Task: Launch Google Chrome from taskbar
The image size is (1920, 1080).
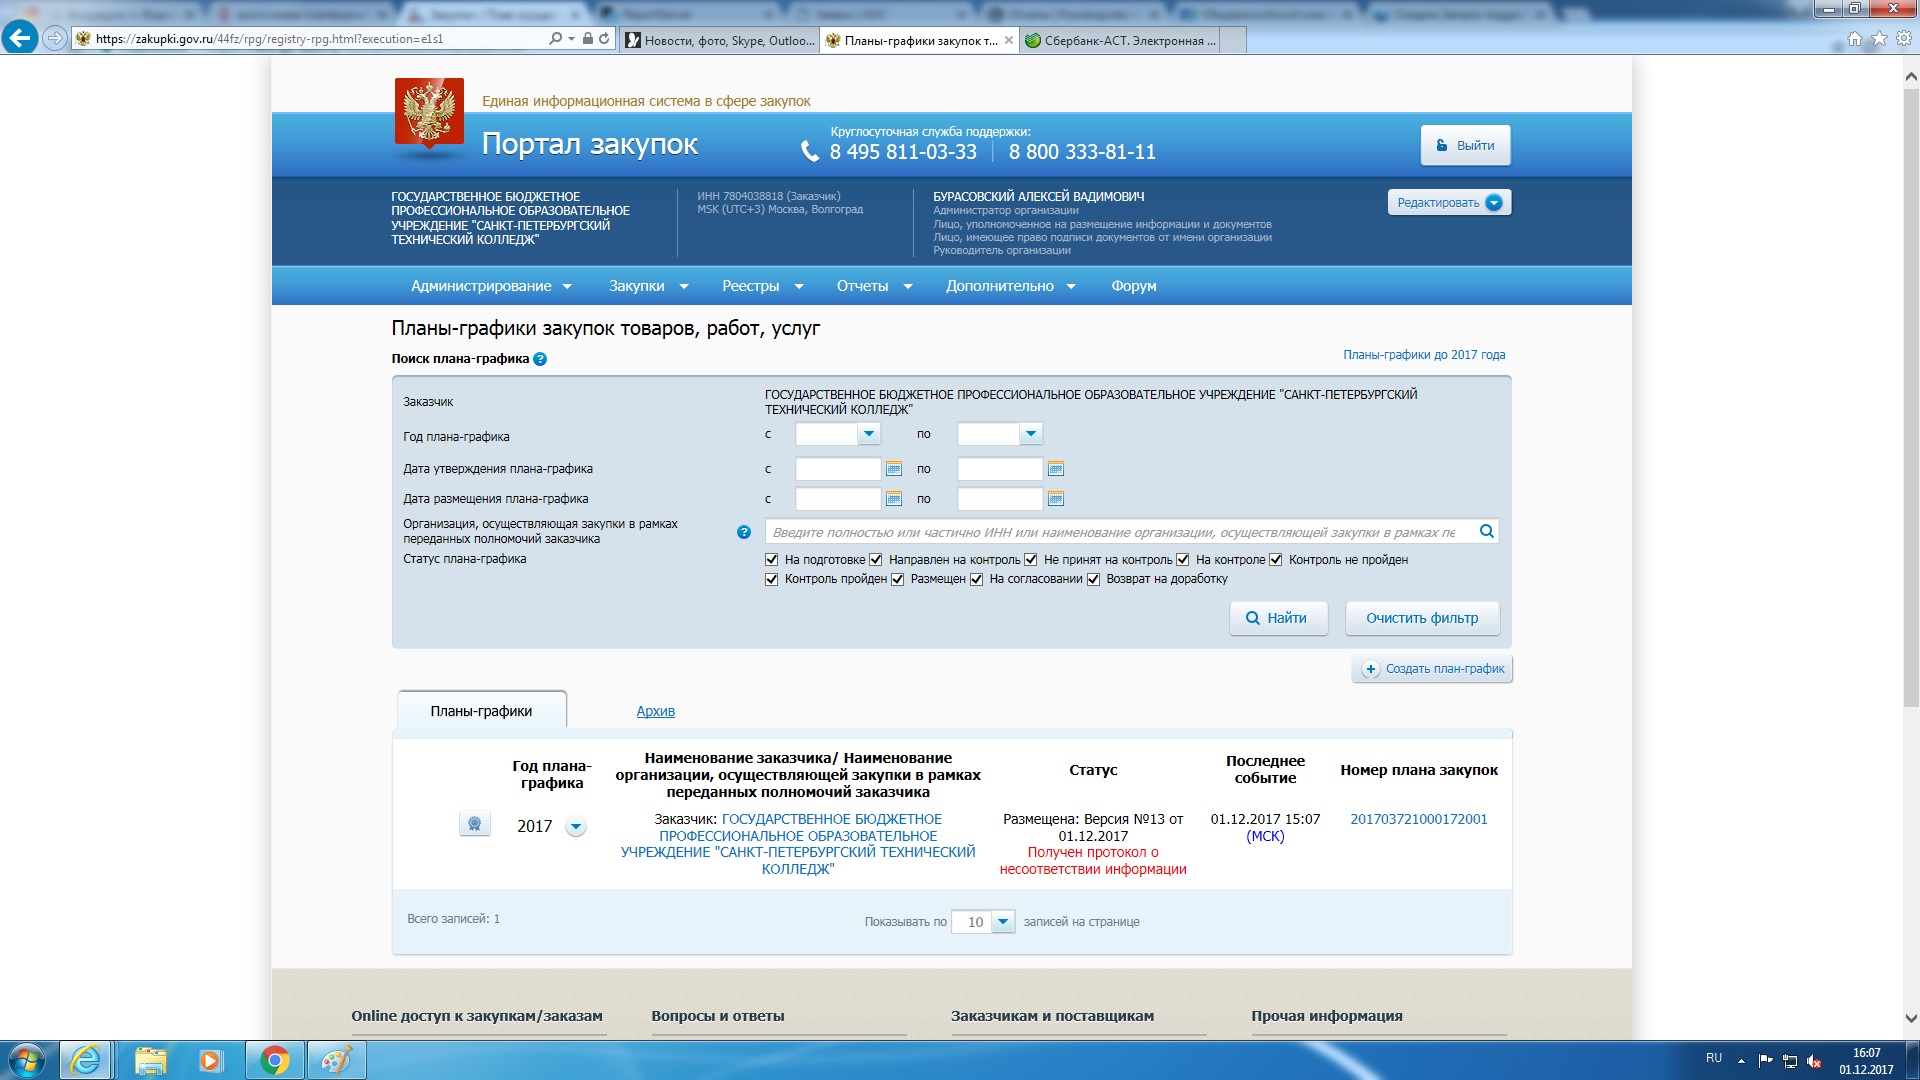Action: point(274,1060)
